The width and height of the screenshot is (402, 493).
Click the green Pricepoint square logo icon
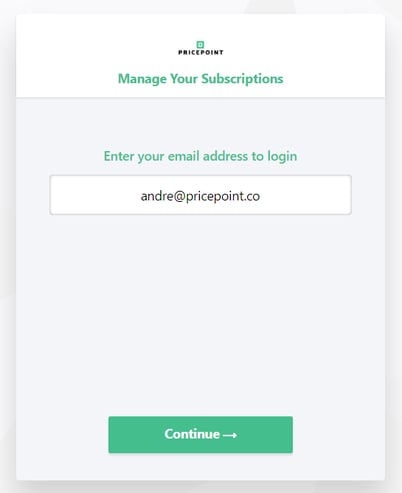click(x=200, y=45)
